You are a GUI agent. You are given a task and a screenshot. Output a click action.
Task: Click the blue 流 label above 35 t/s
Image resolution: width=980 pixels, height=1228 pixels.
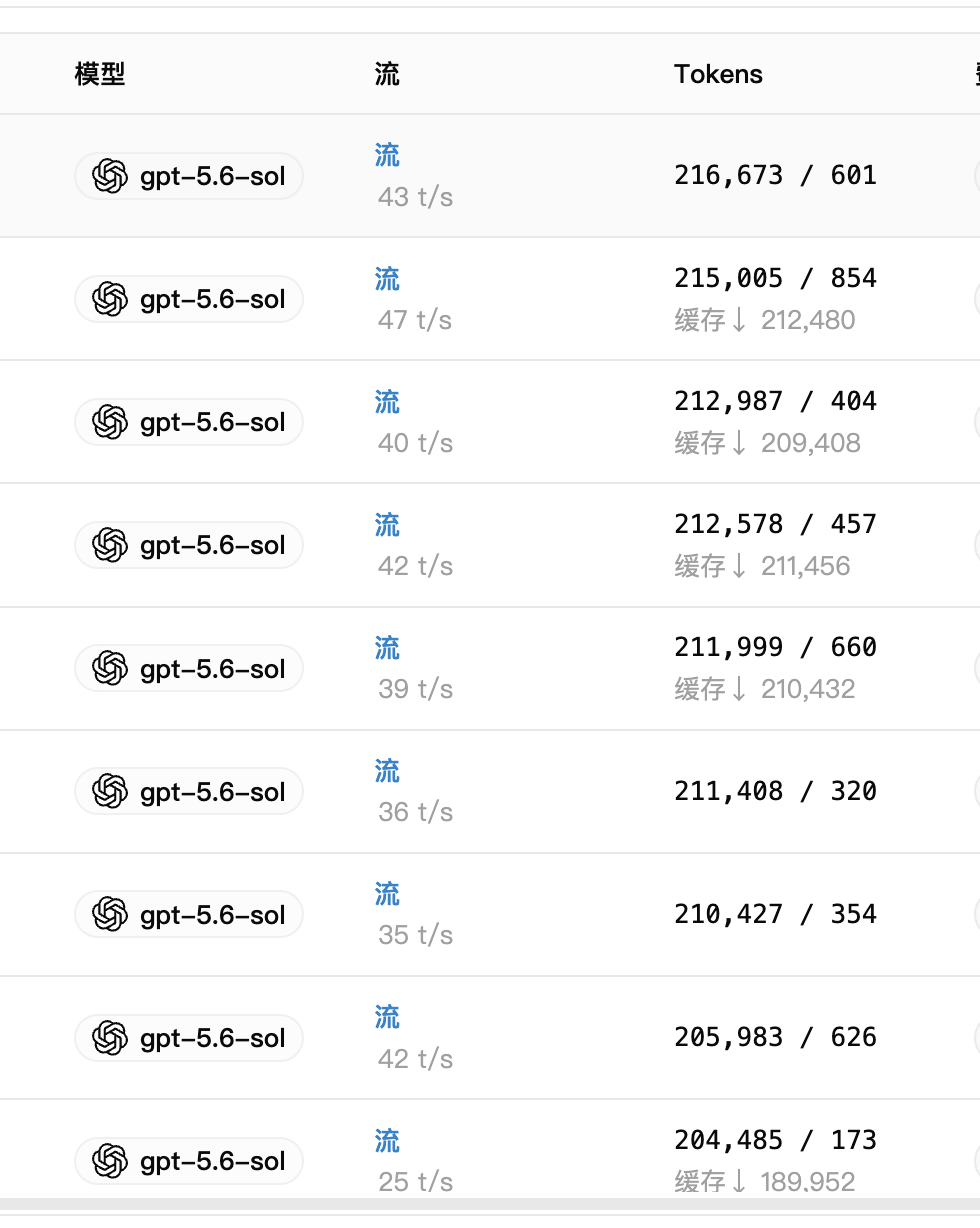[387, 894]
